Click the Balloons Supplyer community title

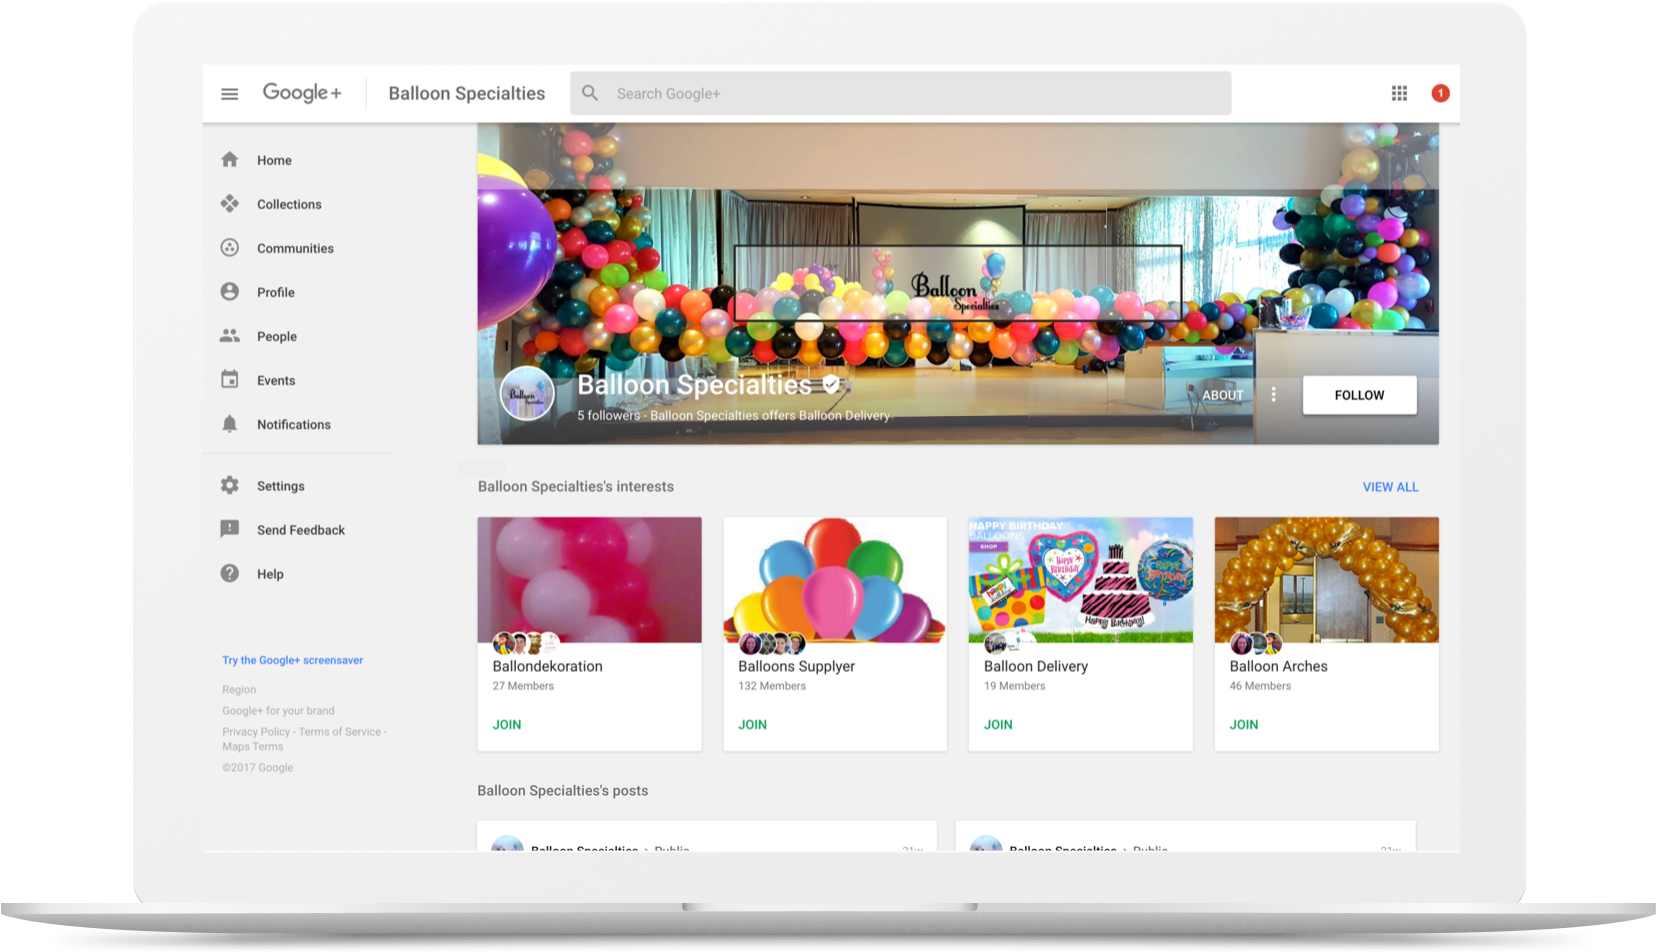(796, 666)
